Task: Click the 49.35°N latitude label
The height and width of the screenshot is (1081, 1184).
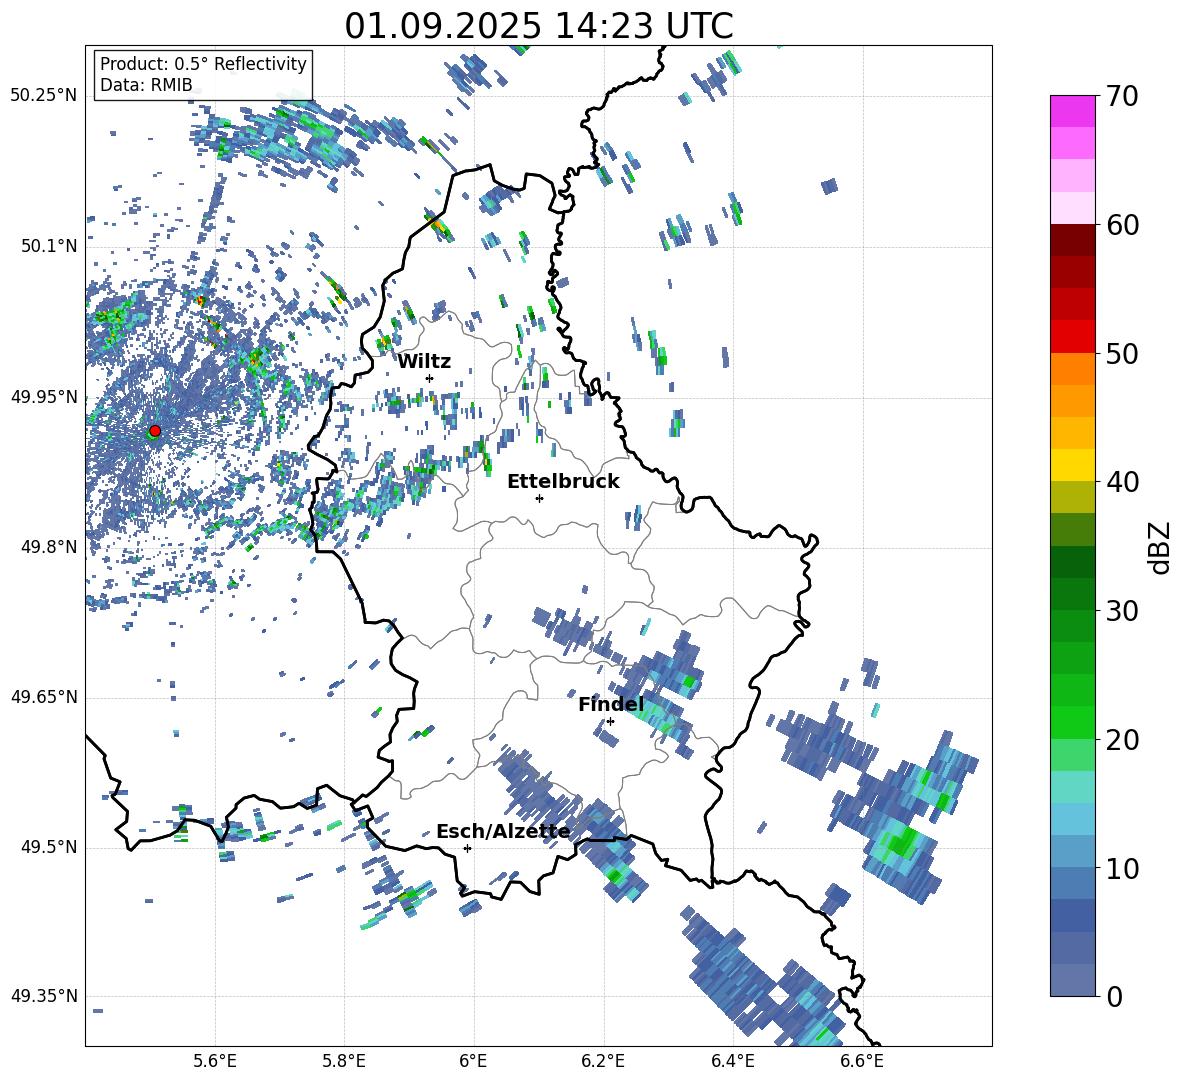Action: pyautogui.click(x=44, y=996)
